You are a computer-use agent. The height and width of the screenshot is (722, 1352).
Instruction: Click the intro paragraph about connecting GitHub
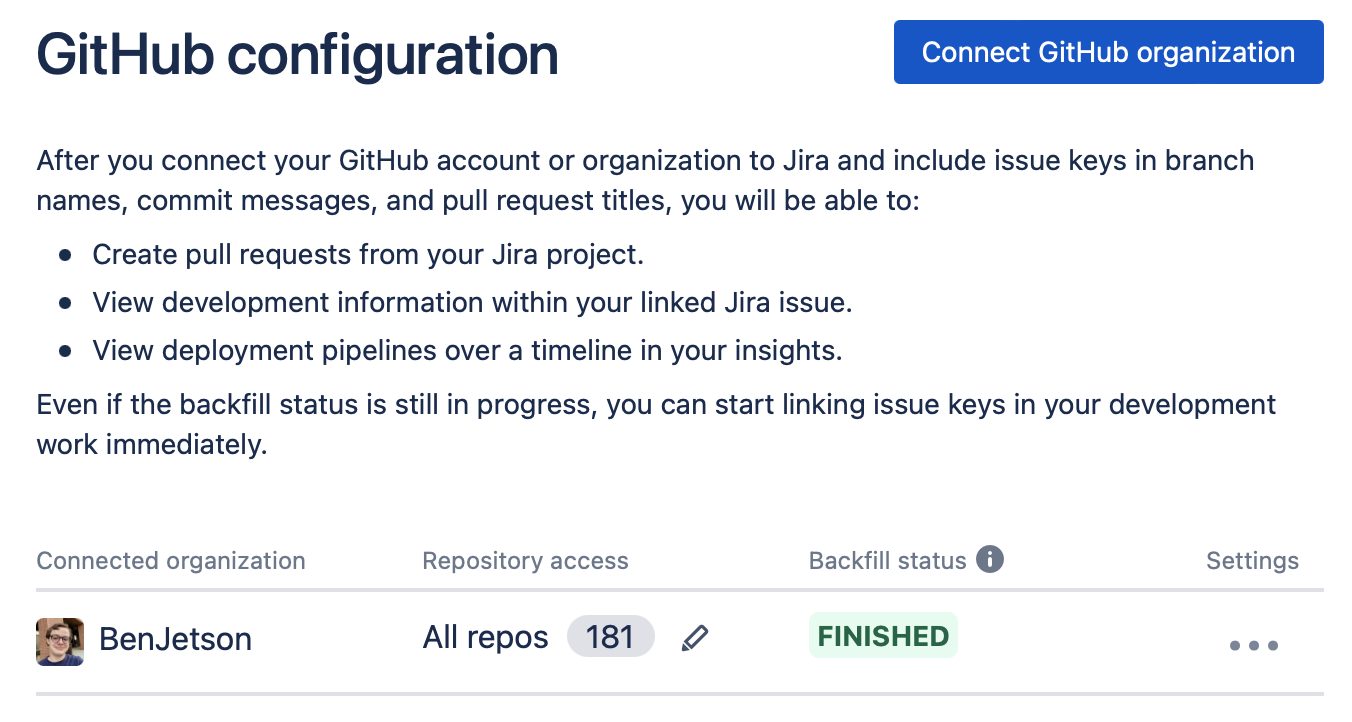coord(645,180)
